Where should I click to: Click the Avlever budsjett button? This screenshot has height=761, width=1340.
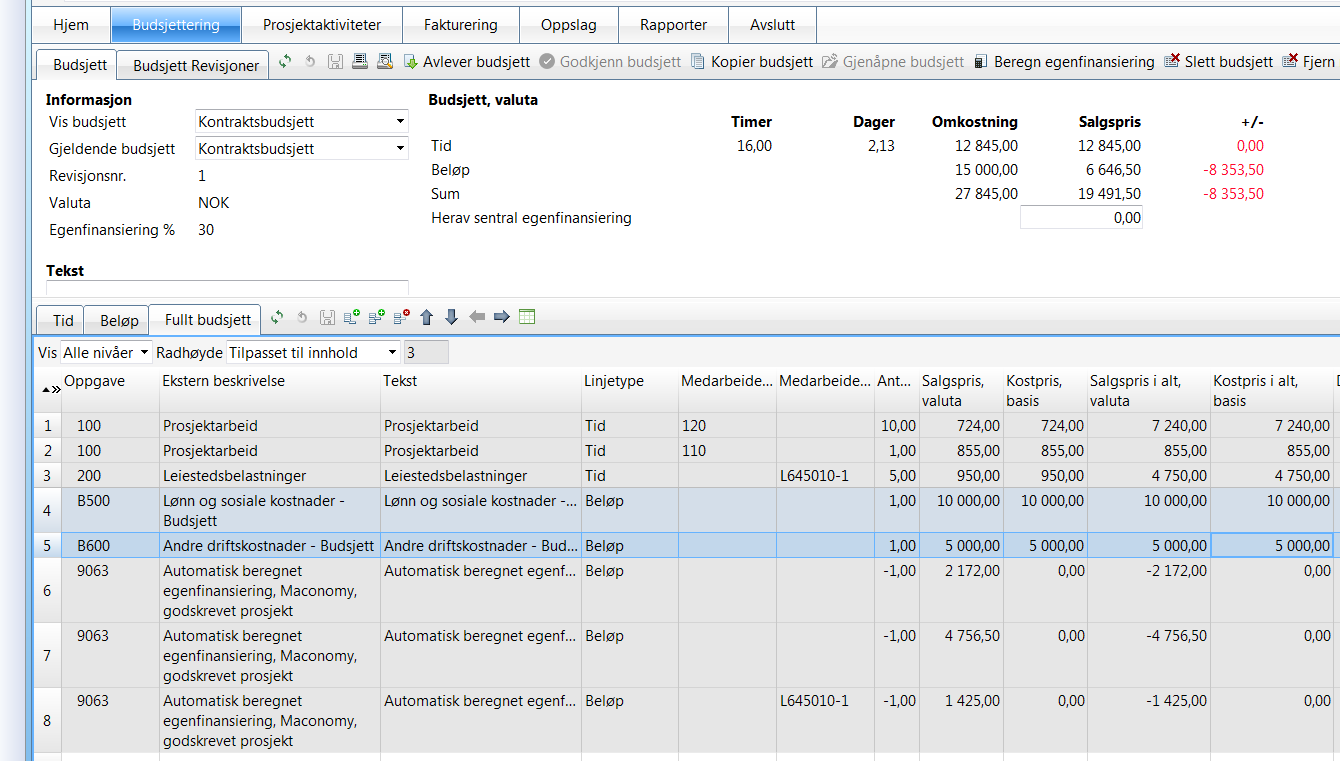click(x=467, y=62)
